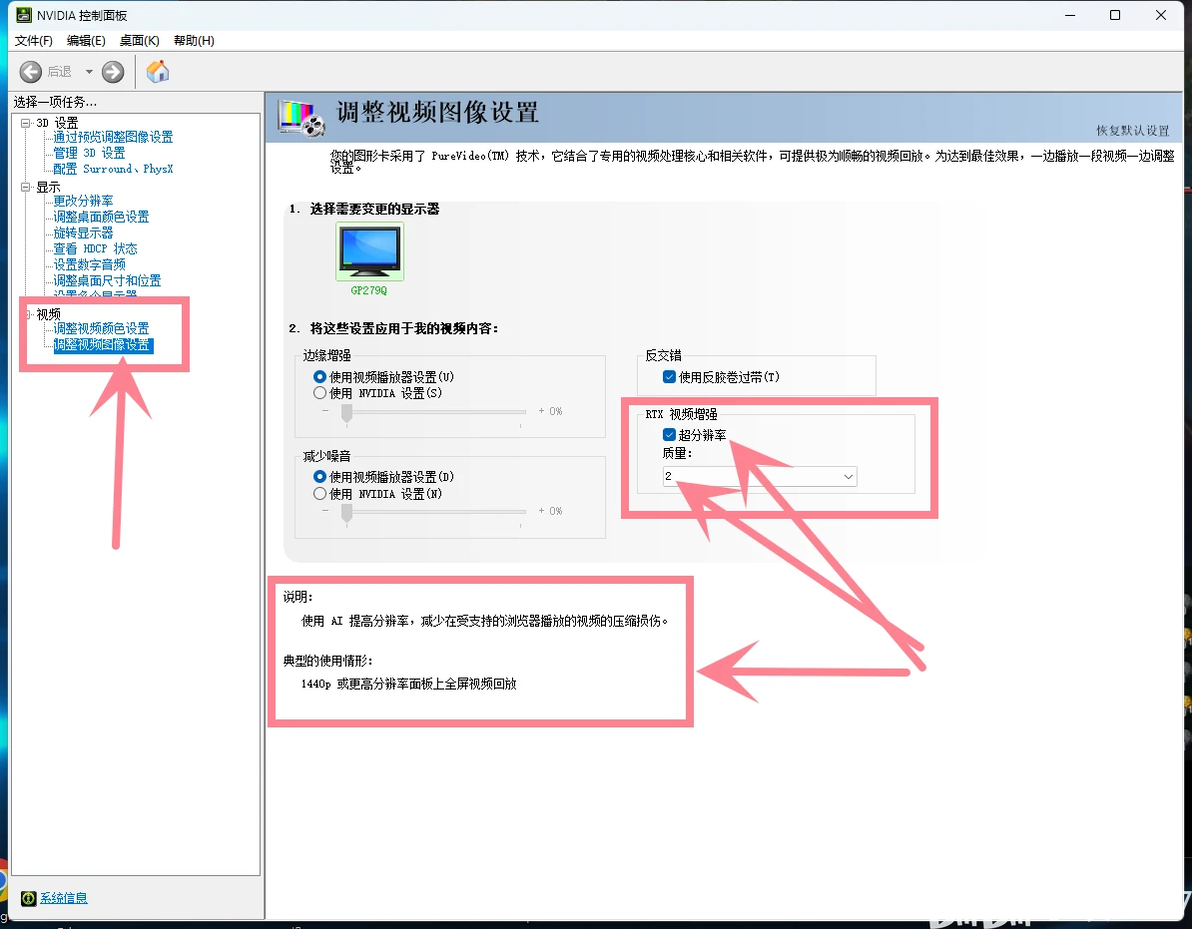Open 配置 Surround、PhysX
Image resolution: width=1192 pixels, height=929 pixels.
(x=113, y=169)
